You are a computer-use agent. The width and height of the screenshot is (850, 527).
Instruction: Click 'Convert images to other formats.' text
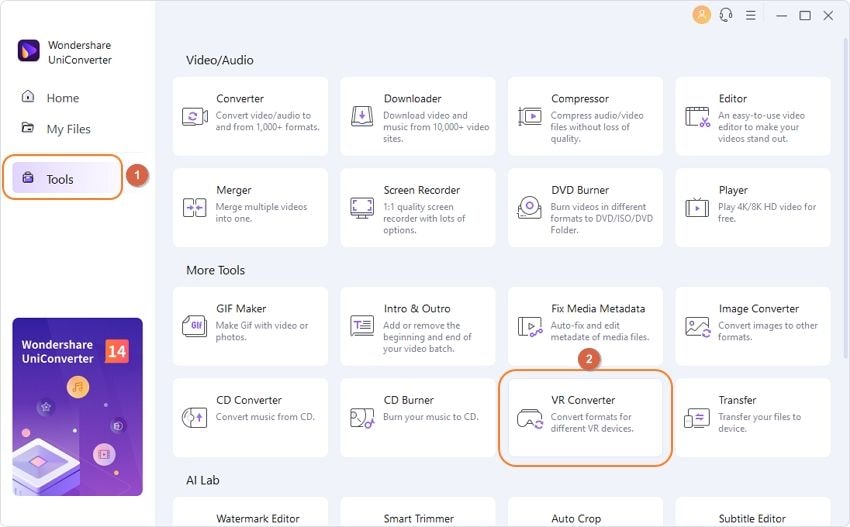pos(768,331)
